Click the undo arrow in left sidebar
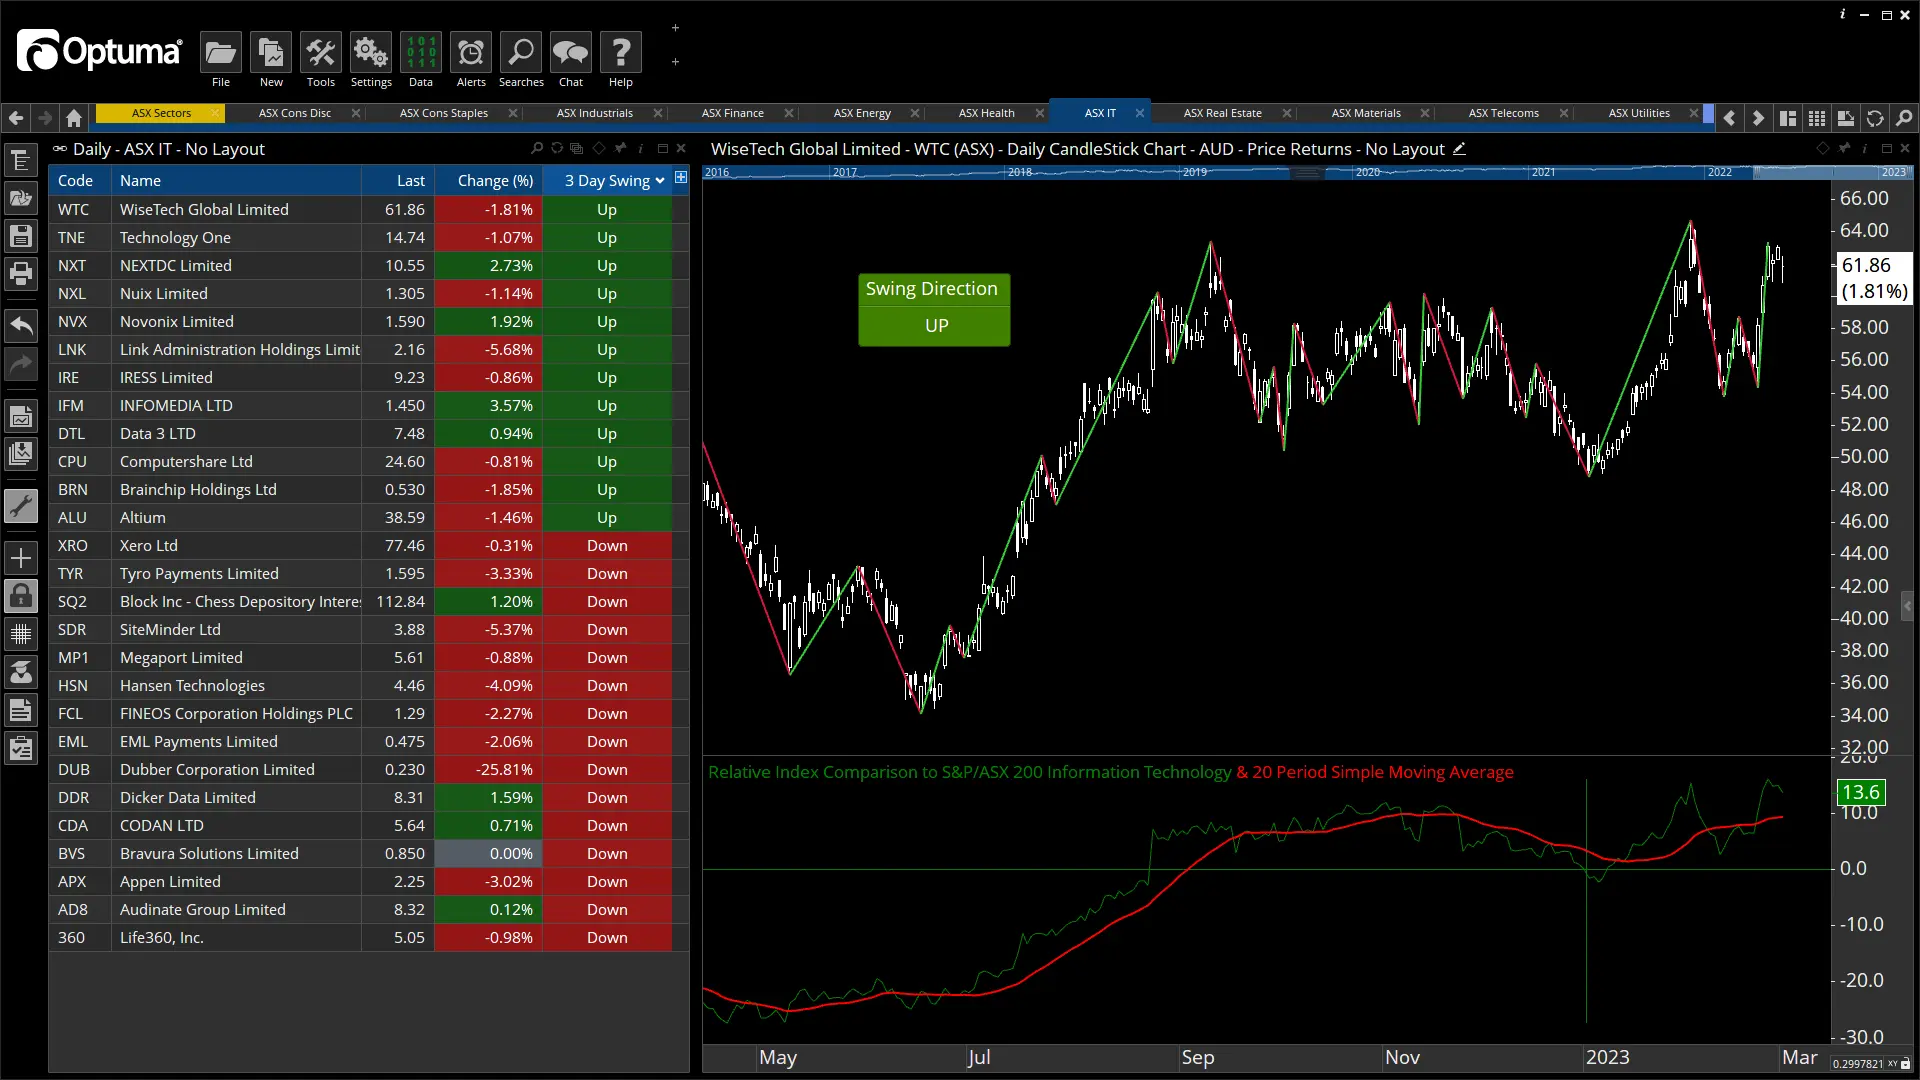1920x1080 pixels. (21, 325)
